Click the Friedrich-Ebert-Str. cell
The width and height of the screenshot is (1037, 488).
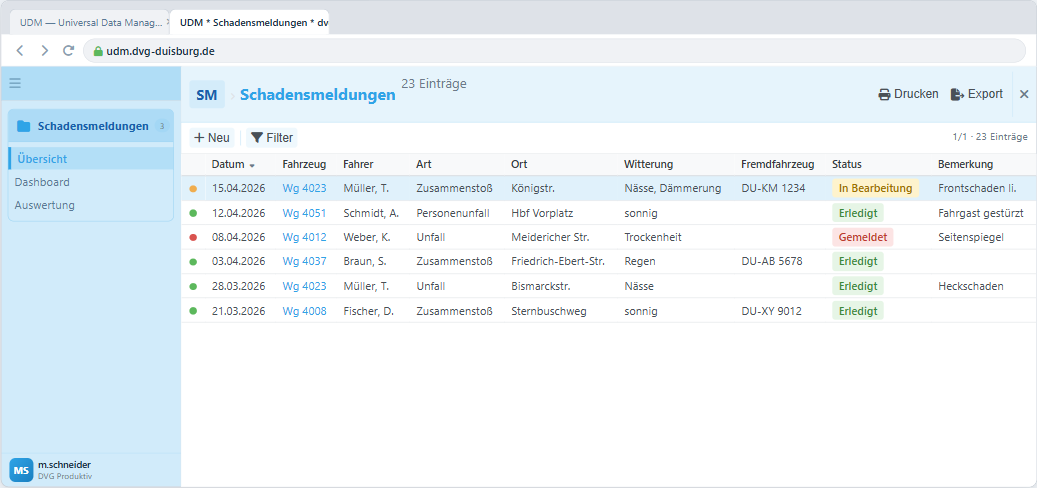(558, 262)
